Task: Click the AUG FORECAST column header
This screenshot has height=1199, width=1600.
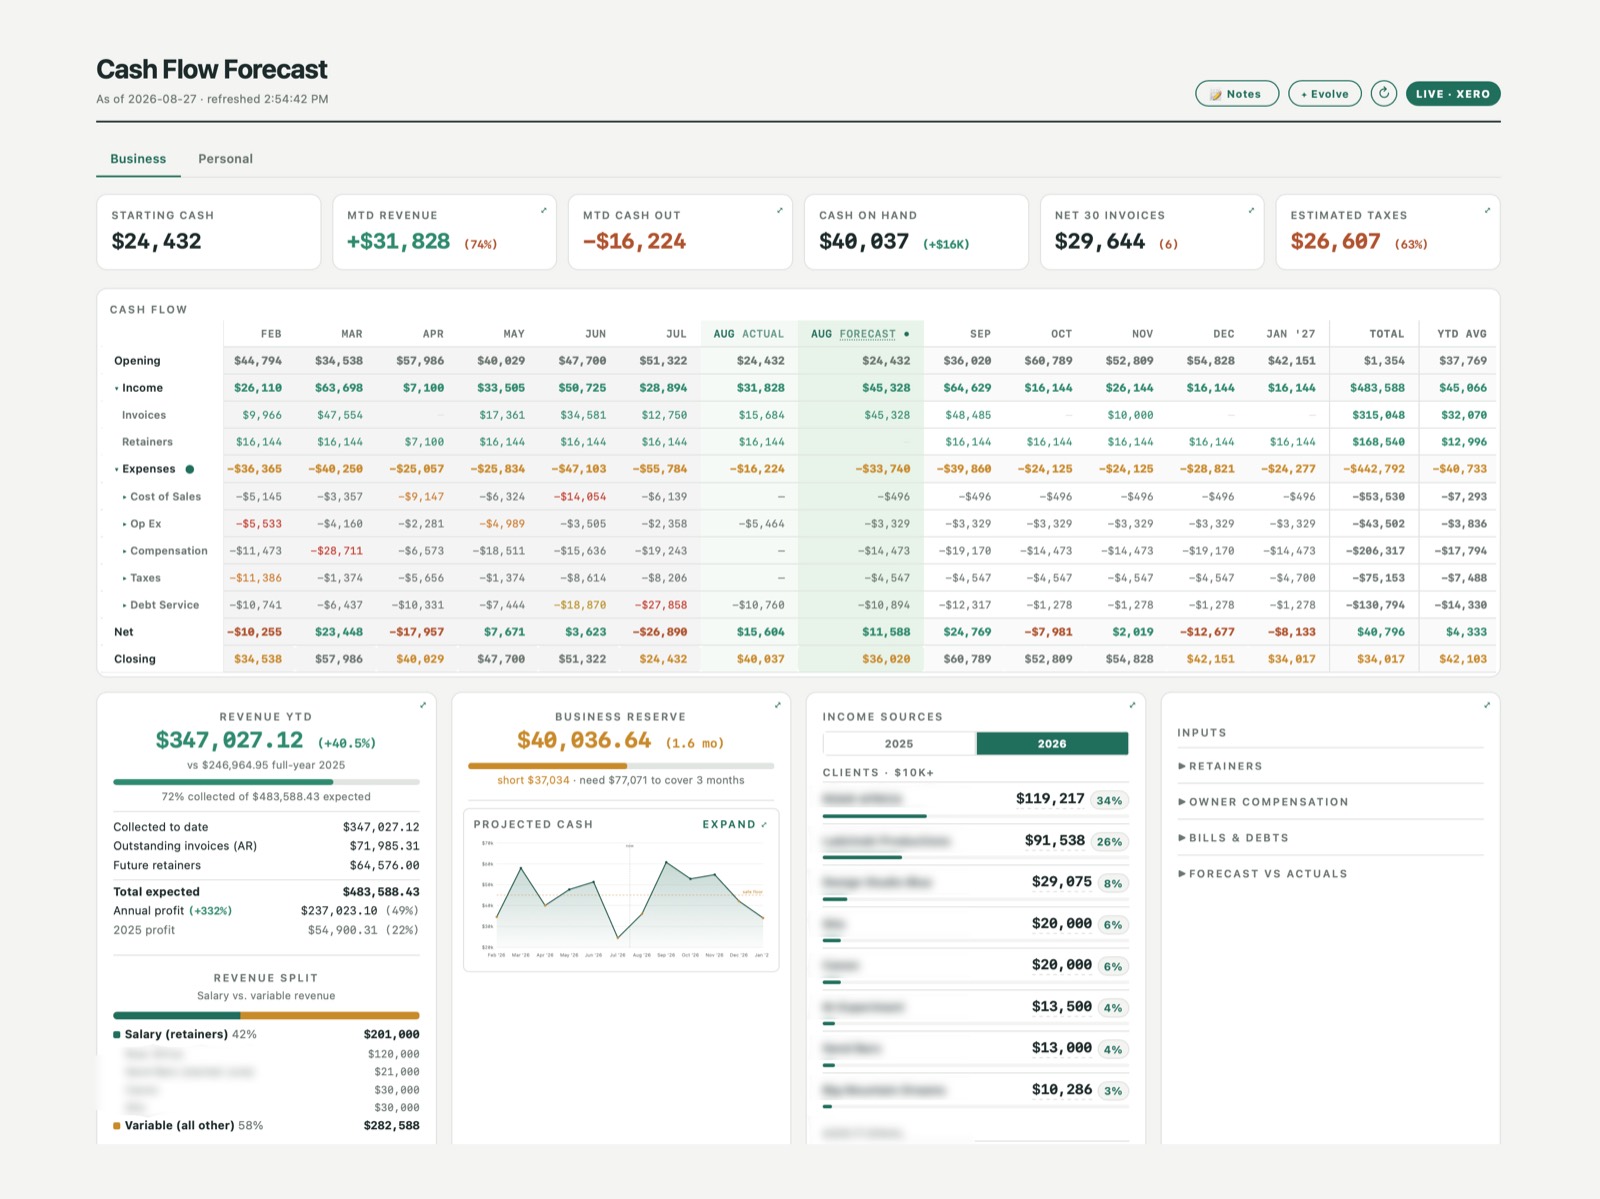Action: pyautogui.click(x=860, y=334)
